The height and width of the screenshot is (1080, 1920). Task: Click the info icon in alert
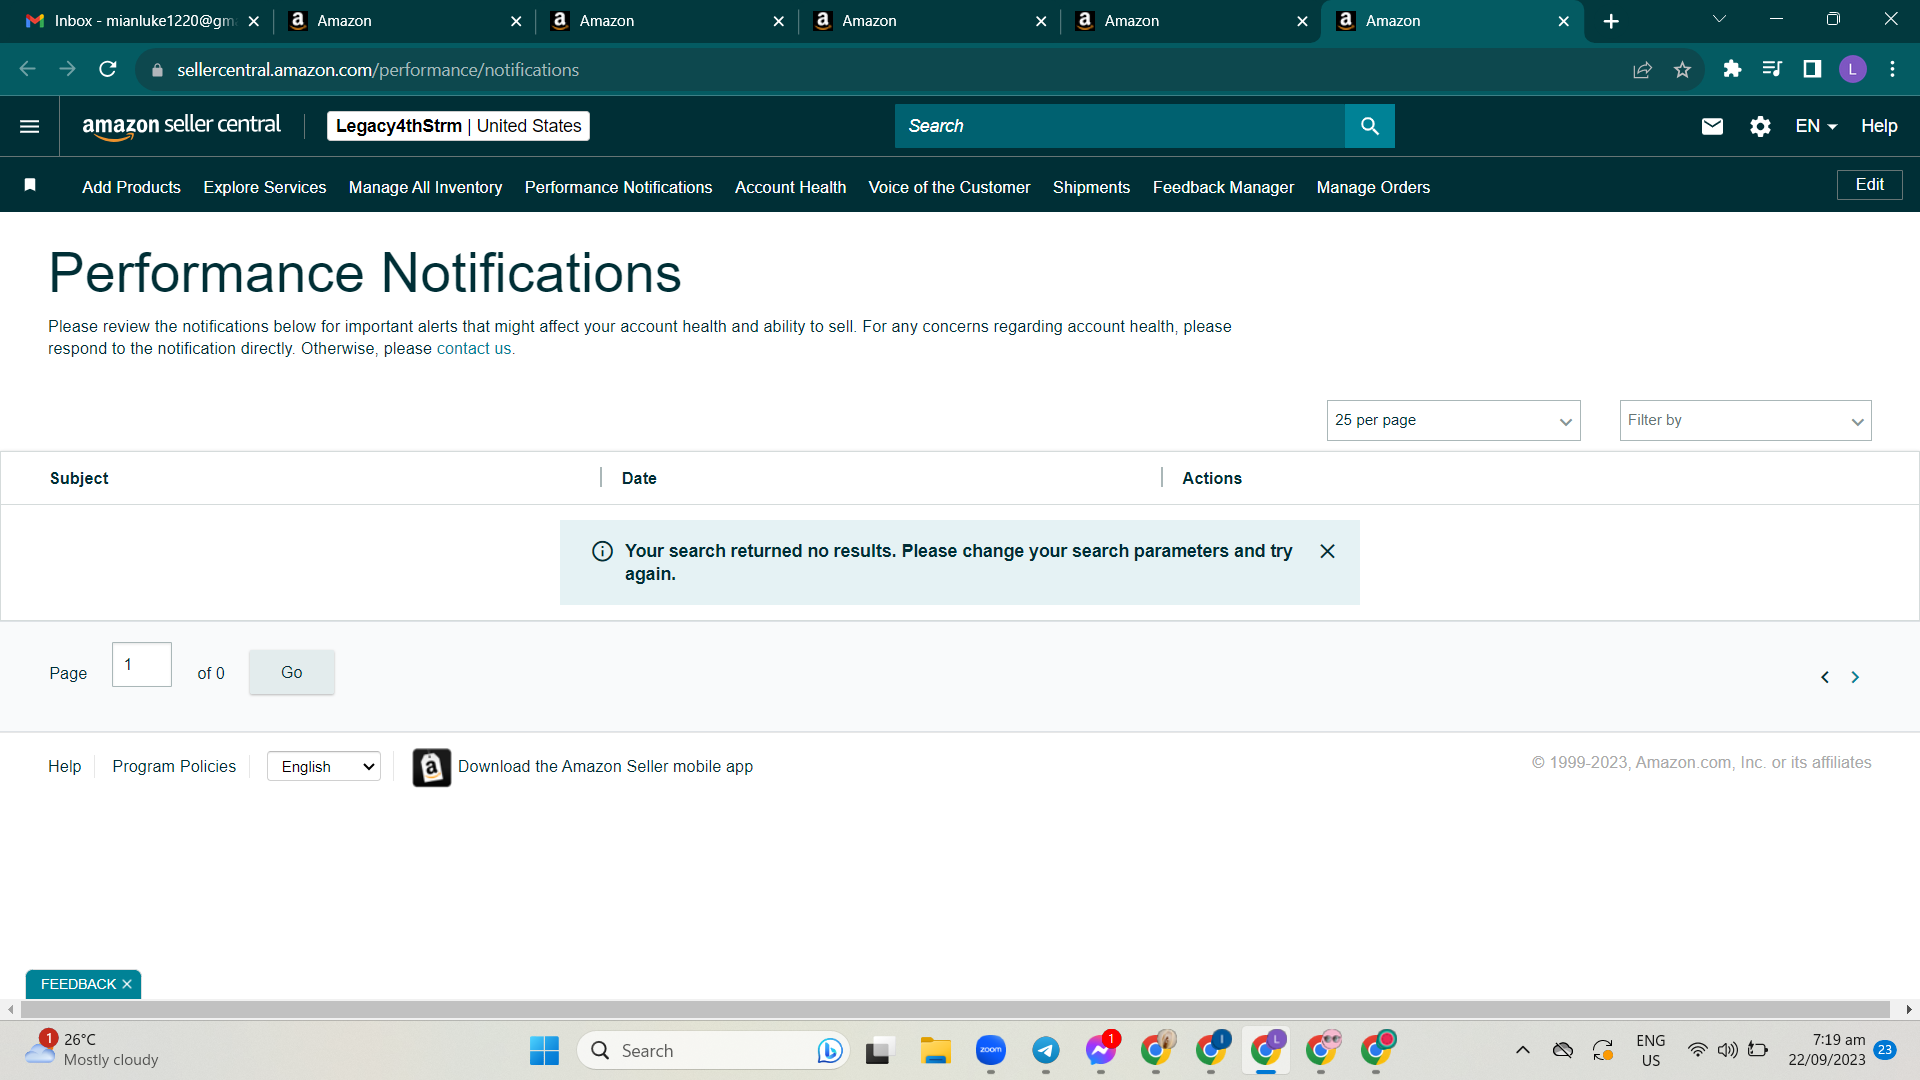click(602, 551)
